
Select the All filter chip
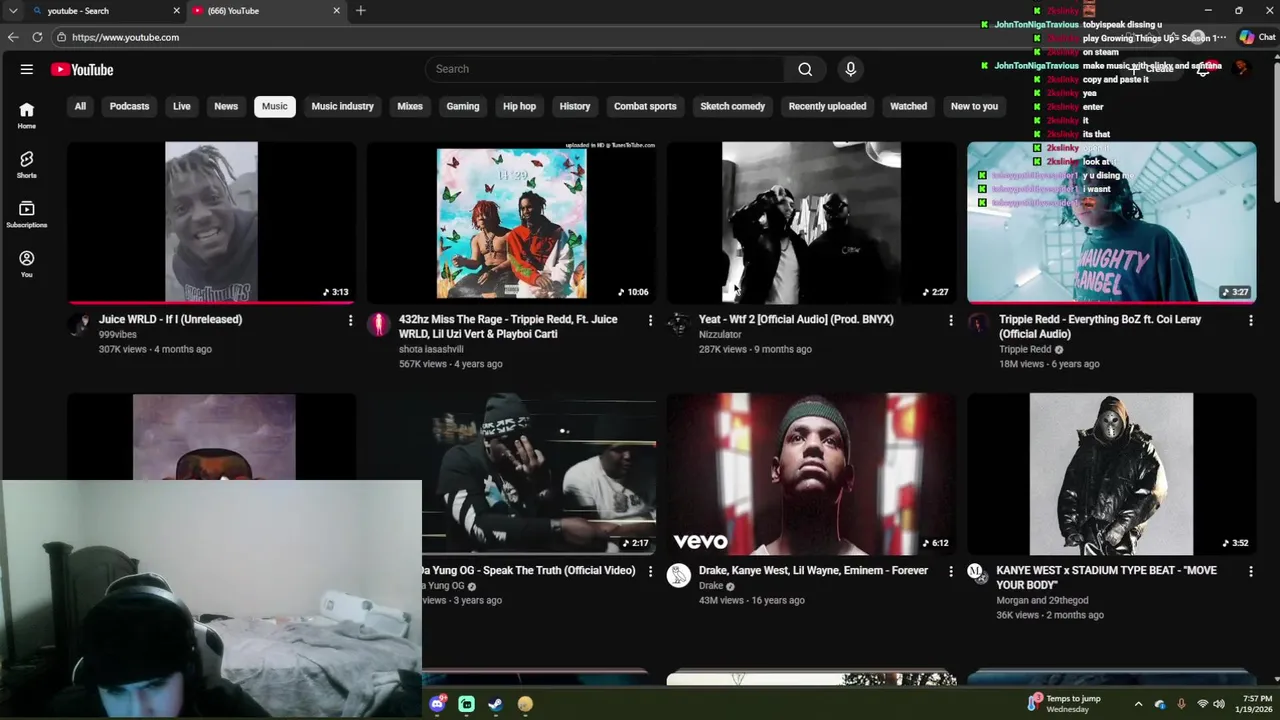[80, 106]
